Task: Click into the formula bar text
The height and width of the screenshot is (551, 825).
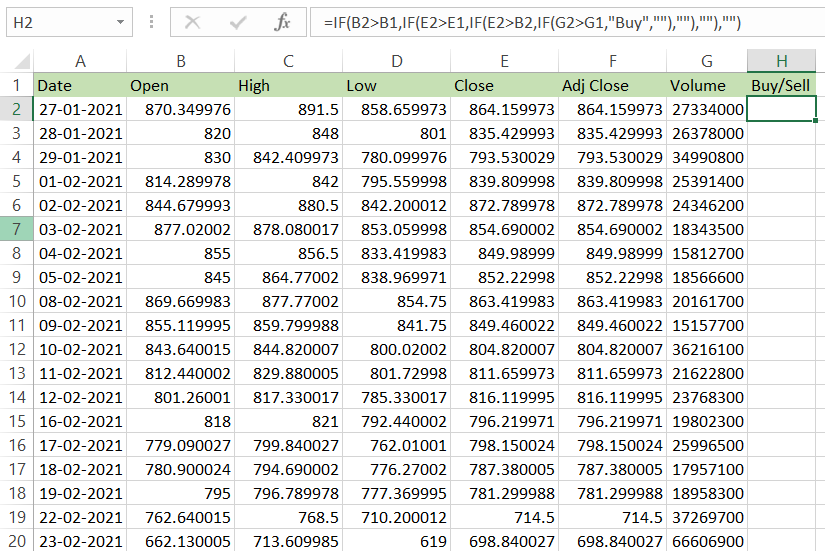Action: pyautogui.click(x=560, y=22)
